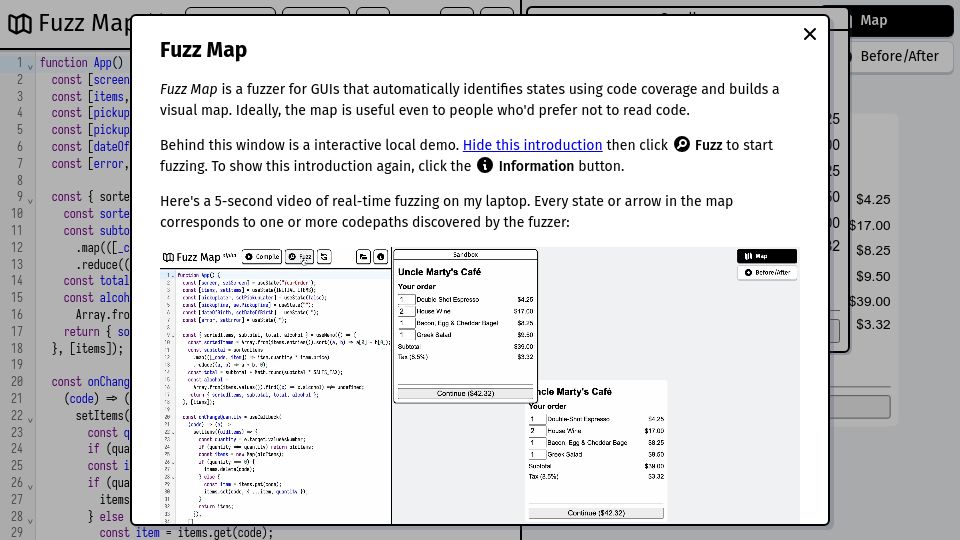
Task: Click the 'const [pickup' code on line 4
Action: pos(91,113)
